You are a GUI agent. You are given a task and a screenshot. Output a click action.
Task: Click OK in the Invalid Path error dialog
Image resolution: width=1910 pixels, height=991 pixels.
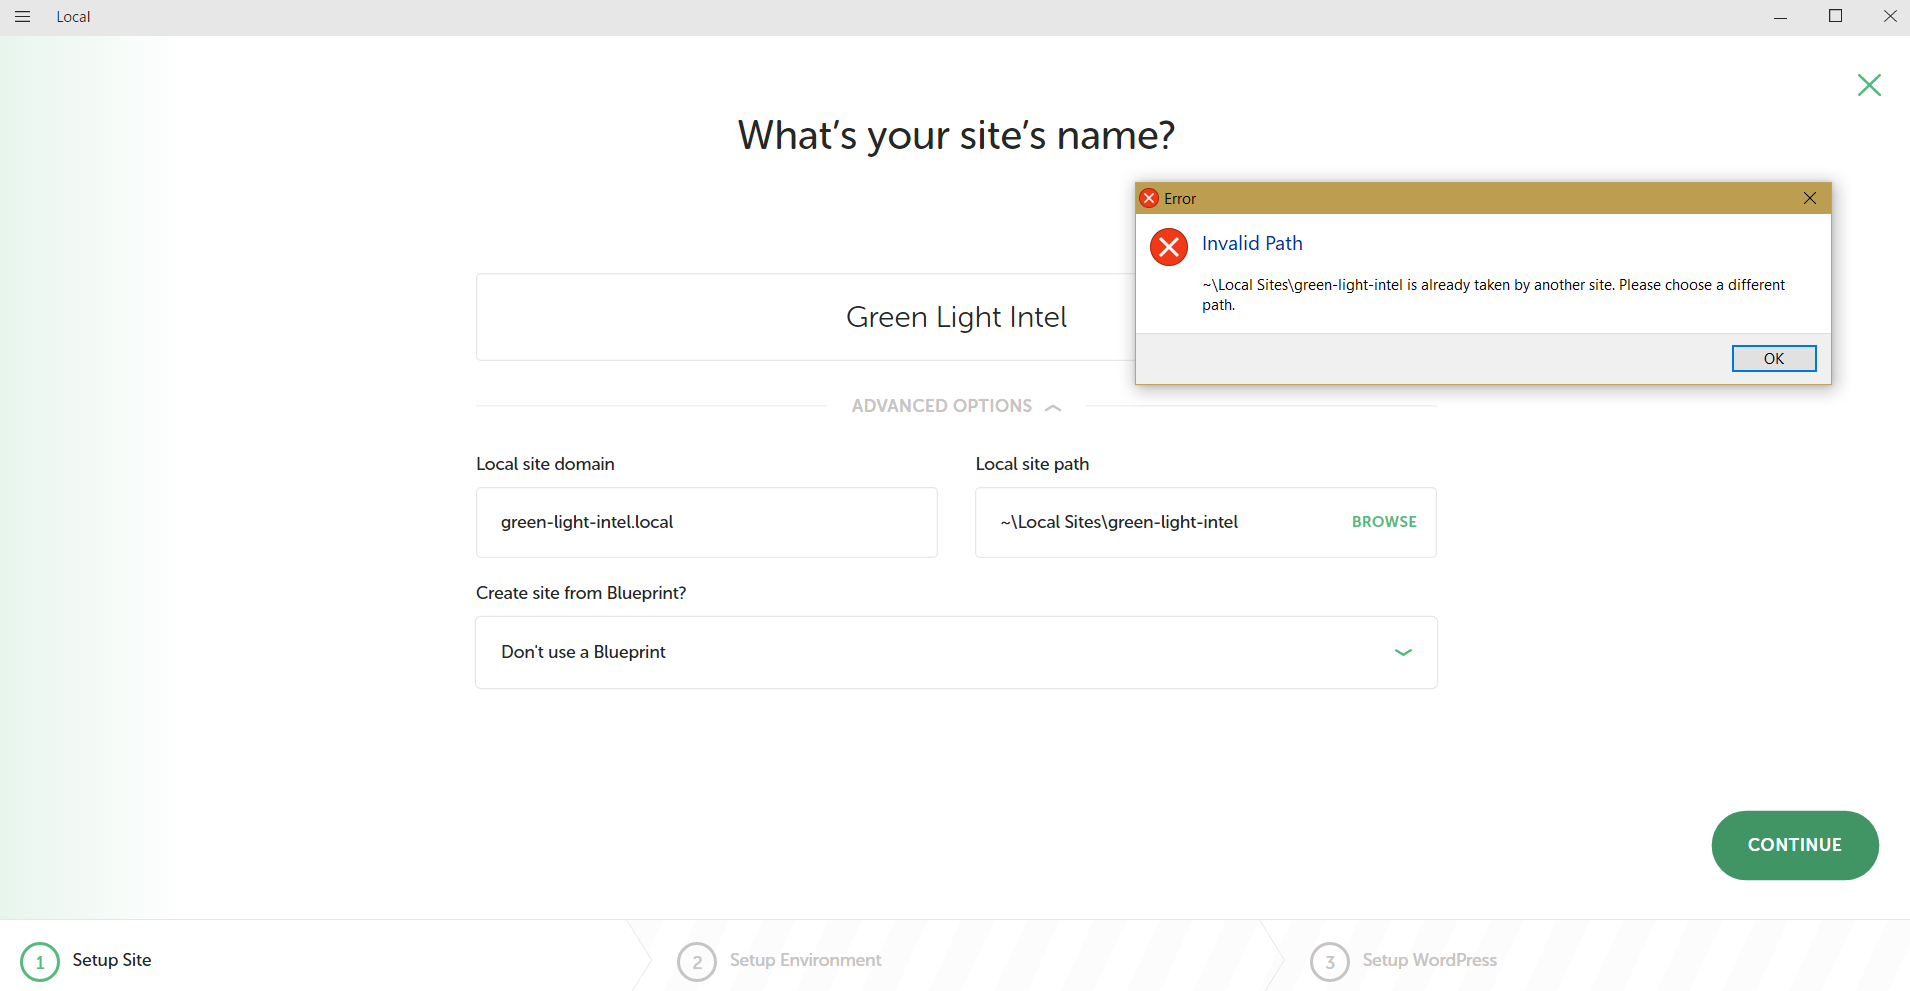1774,358
